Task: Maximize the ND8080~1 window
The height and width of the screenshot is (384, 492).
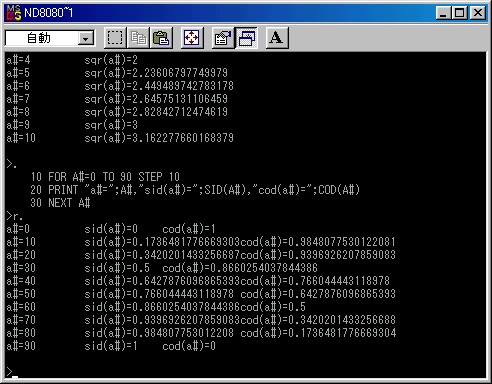Action: point(460,13)
